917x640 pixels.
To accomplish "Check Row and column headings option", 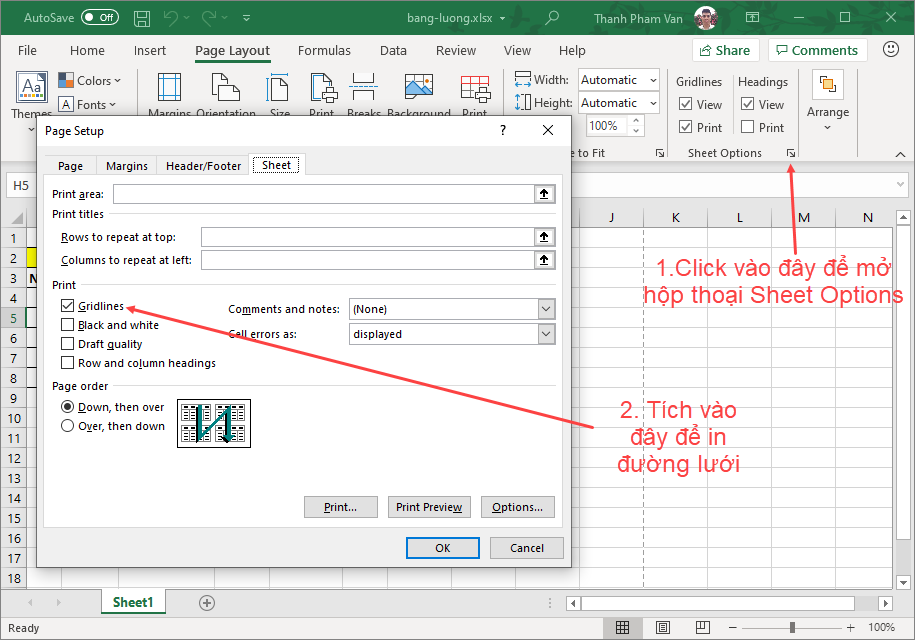I will [67, 362].
